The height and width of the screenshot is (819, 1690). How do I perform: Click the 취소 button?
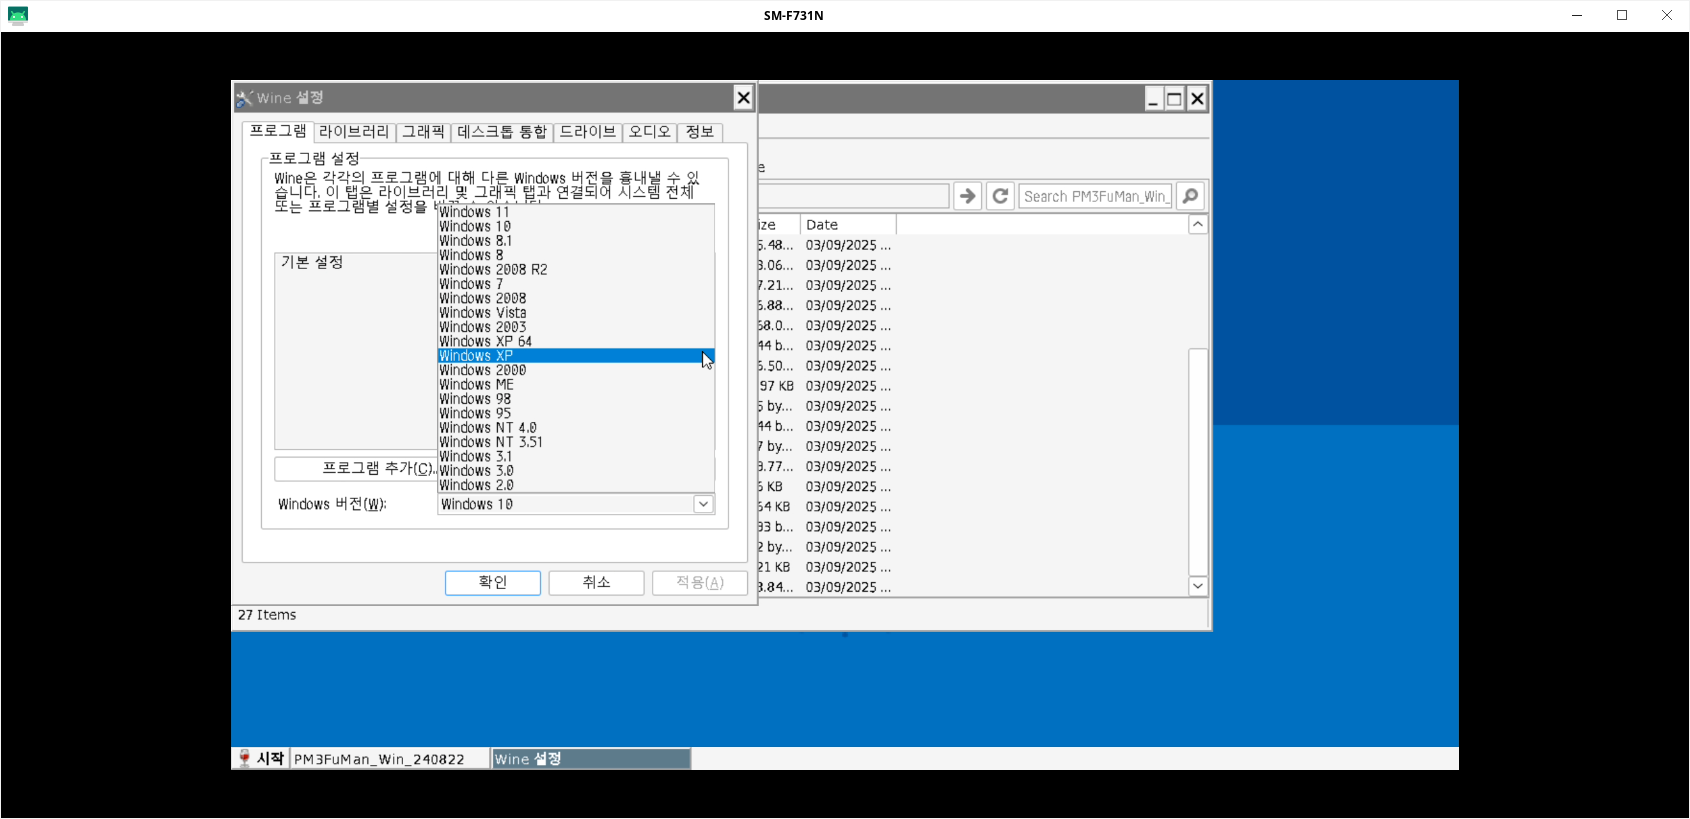click(597, 582)
